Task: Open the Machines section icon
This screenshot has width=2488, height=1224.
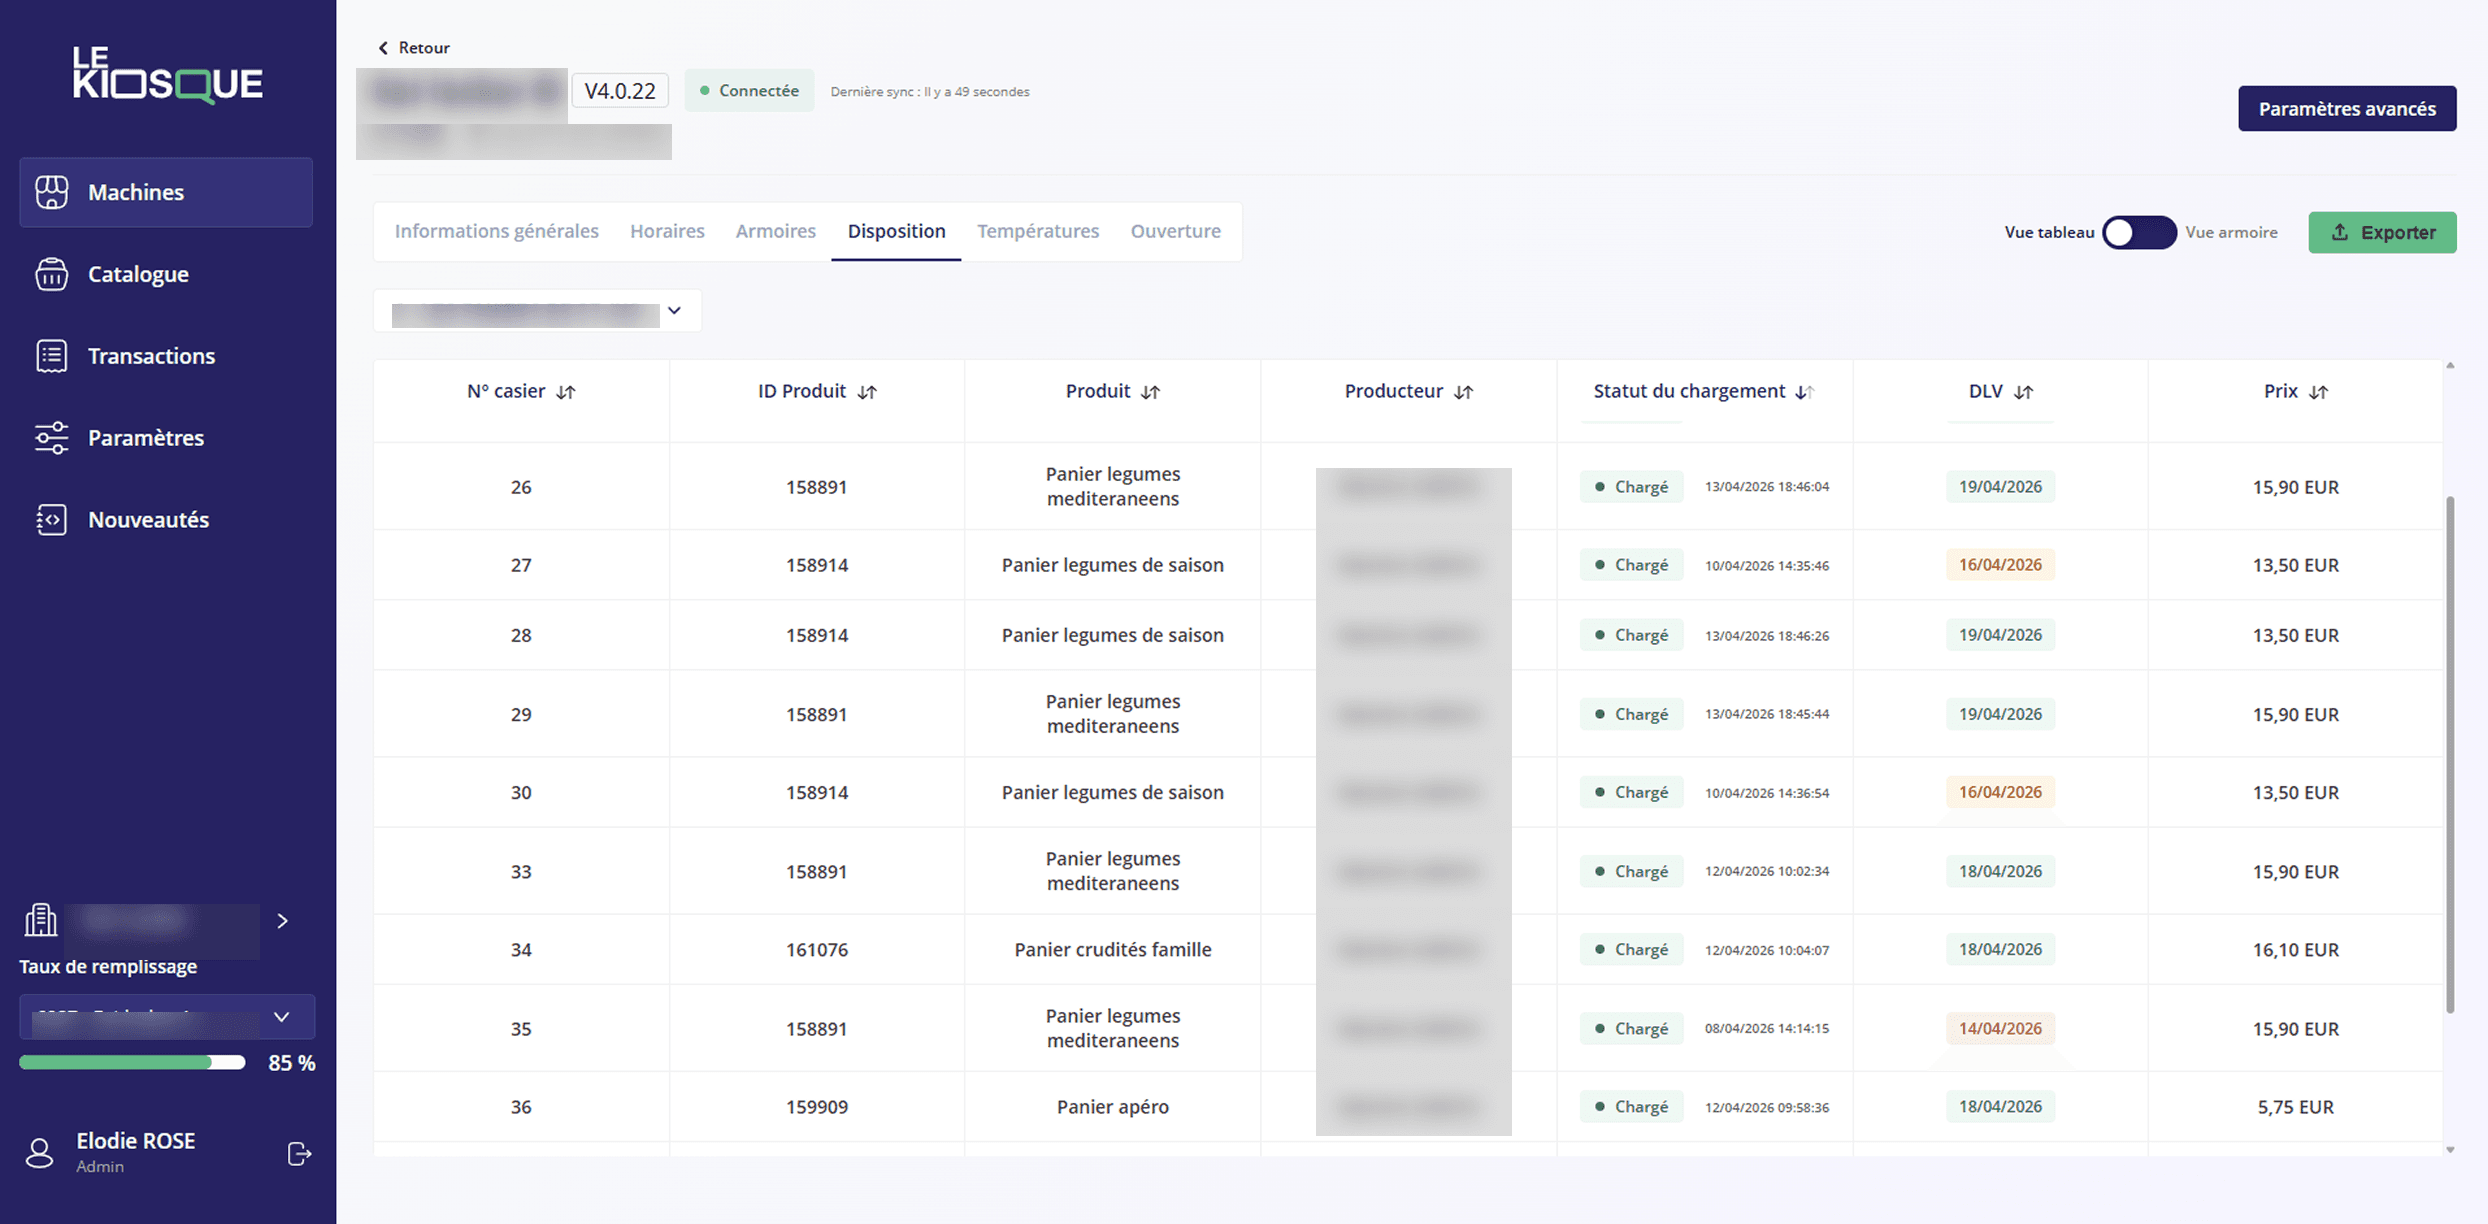Action: (52, 192)
